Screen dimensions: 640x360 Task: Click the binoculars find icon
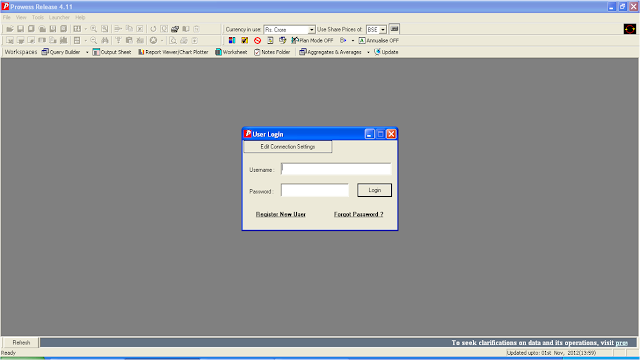105,40
